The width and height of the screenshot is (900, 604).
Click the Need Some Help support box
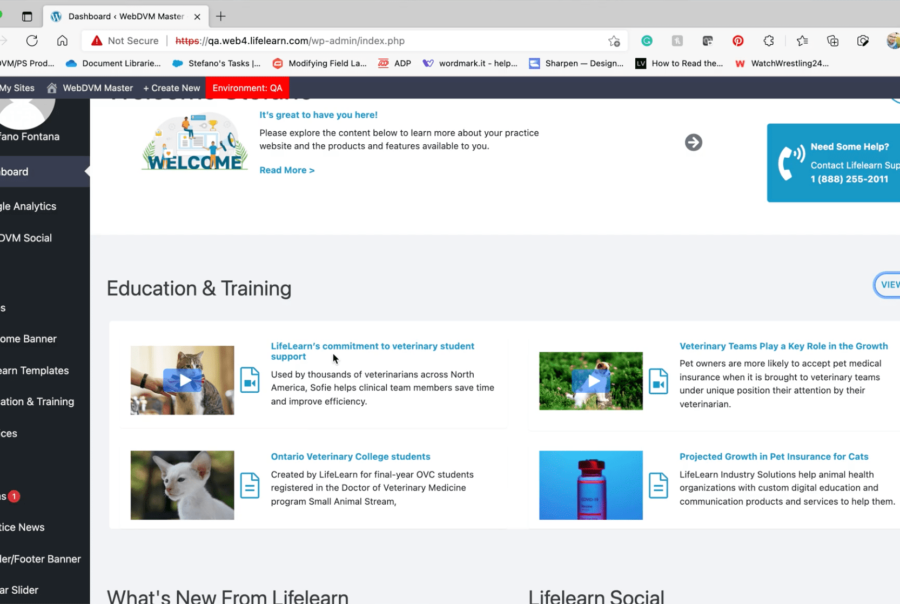[833, 163]
